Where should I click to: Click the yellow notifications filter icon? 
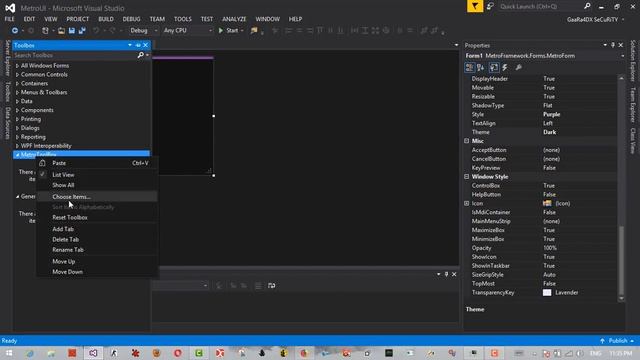pyautogui.click(x=475, y=7)
